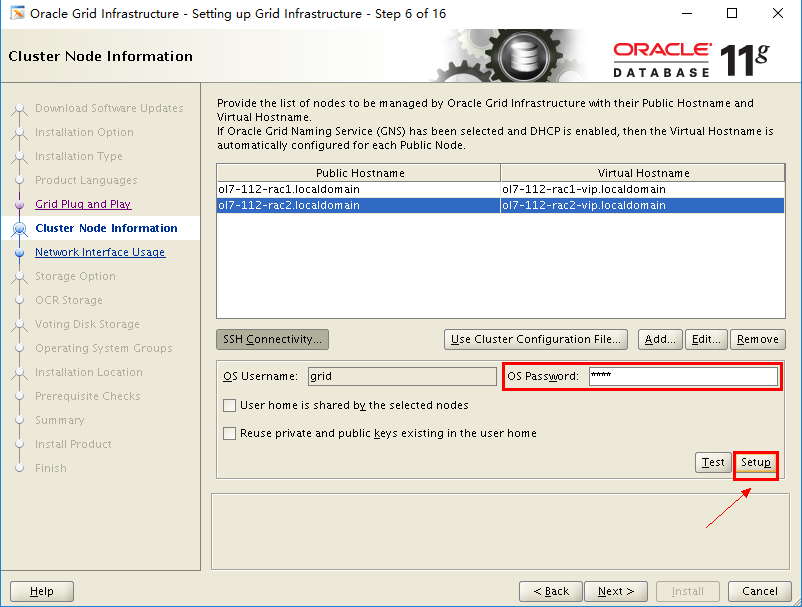The height and width of the screenshot is (607, 802).
Task: Select Cluster Node Information step
Action: pyautogui.click(x=106, y=228)
